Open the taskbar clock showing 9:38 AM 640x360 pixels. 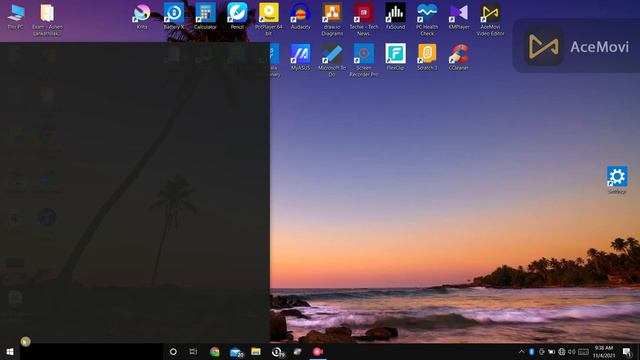pyautogui.click(x=604, y=352)
